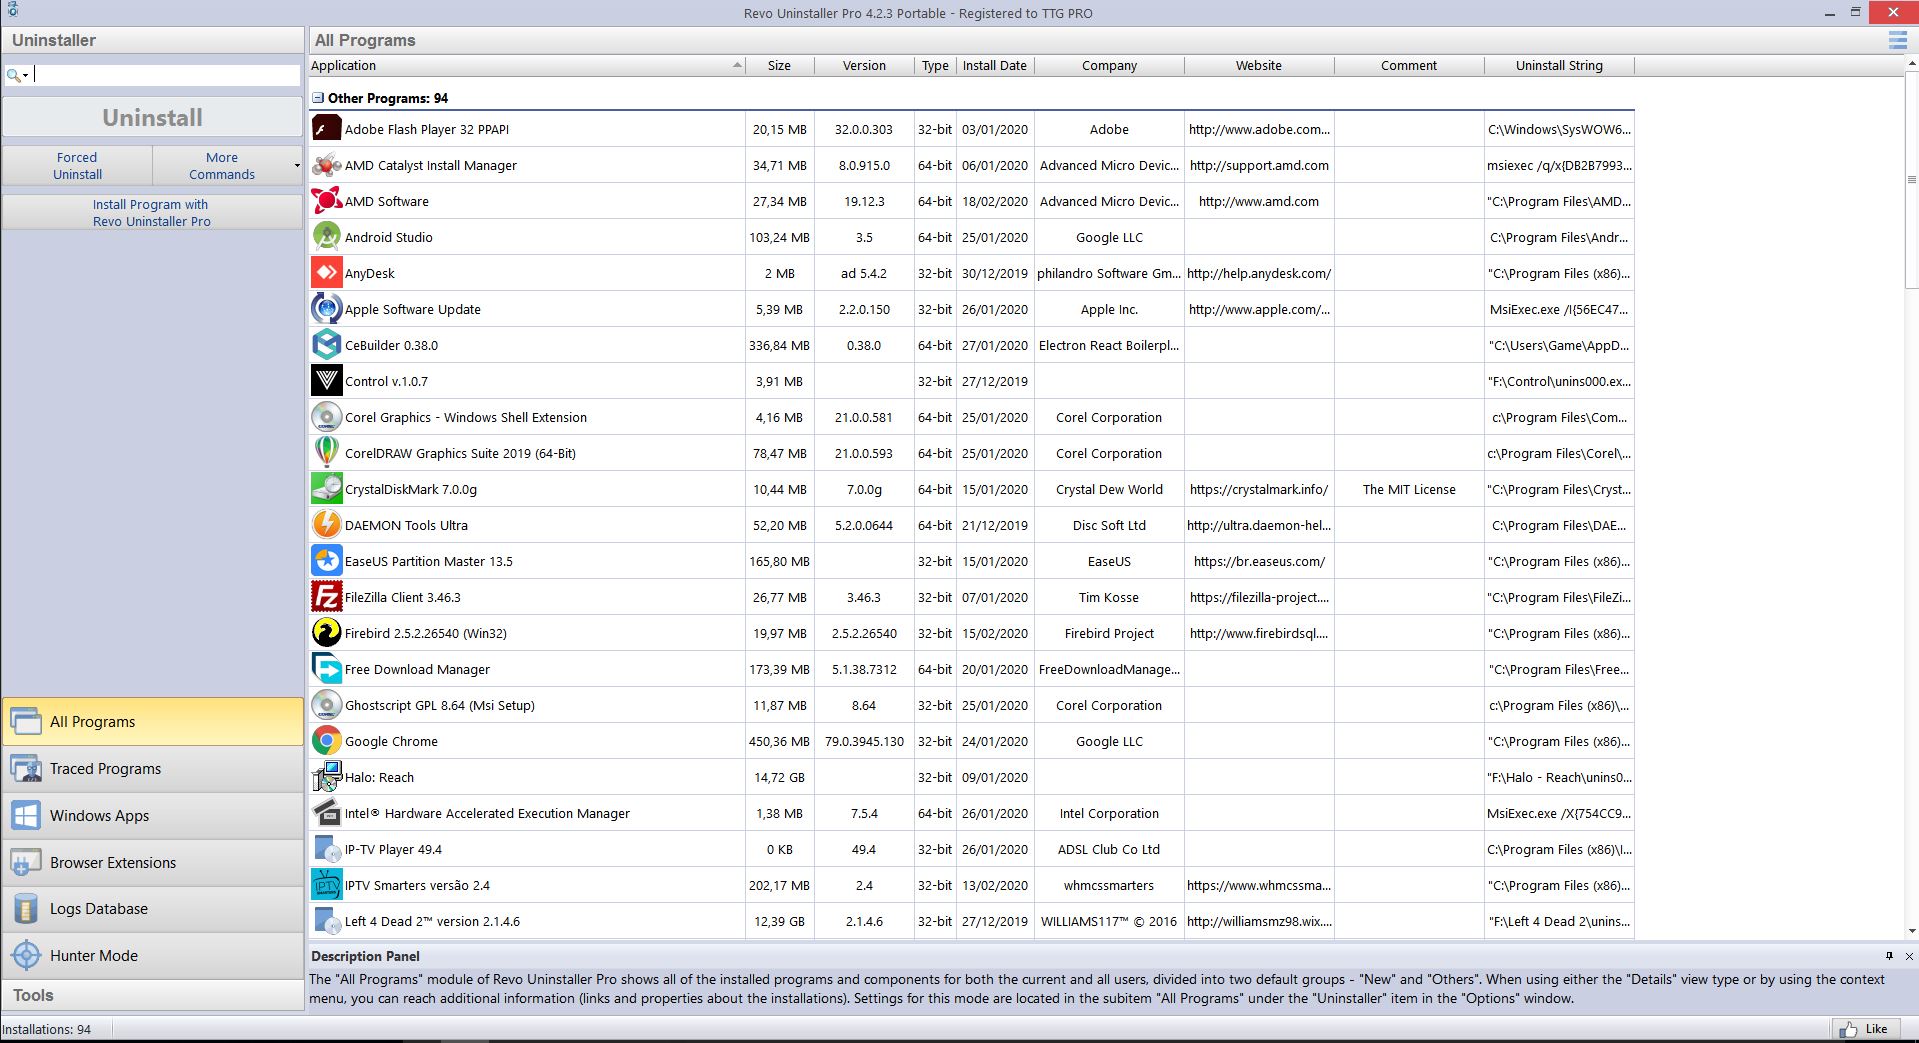Click More Commands button

tap(222, 166)
